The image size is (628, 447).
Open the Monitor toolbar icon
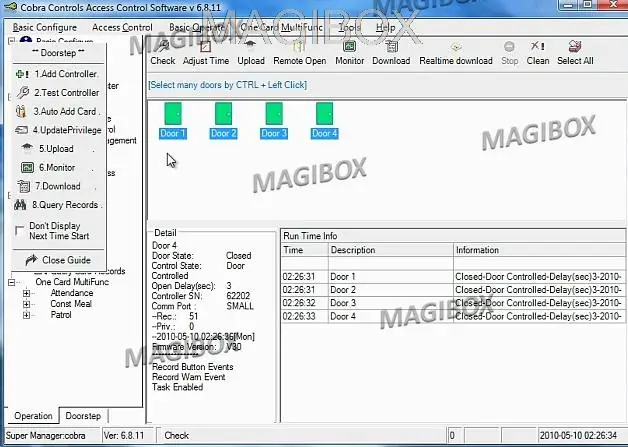click(350, 47)
